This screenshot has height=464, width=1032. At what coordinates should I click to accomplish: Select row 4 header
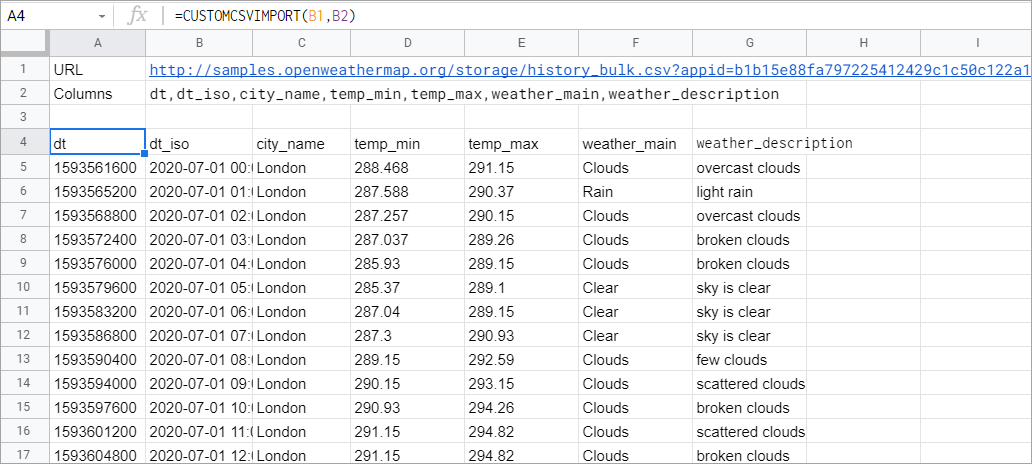click(x=24, y=142)
